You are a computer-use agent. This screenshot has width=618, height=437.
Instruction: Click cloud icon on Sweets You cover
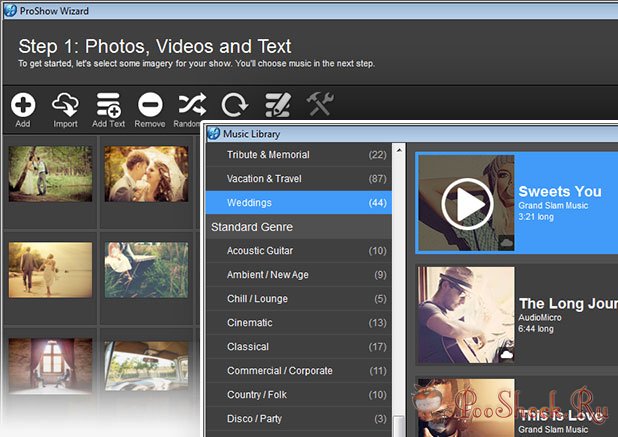click(506, 242)
